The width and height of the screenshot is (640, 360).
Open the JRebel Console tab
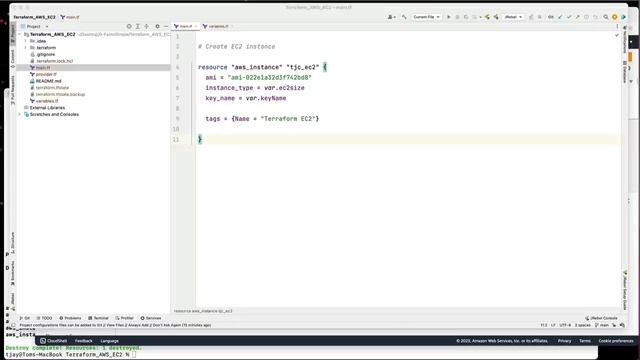click(601, 318)
